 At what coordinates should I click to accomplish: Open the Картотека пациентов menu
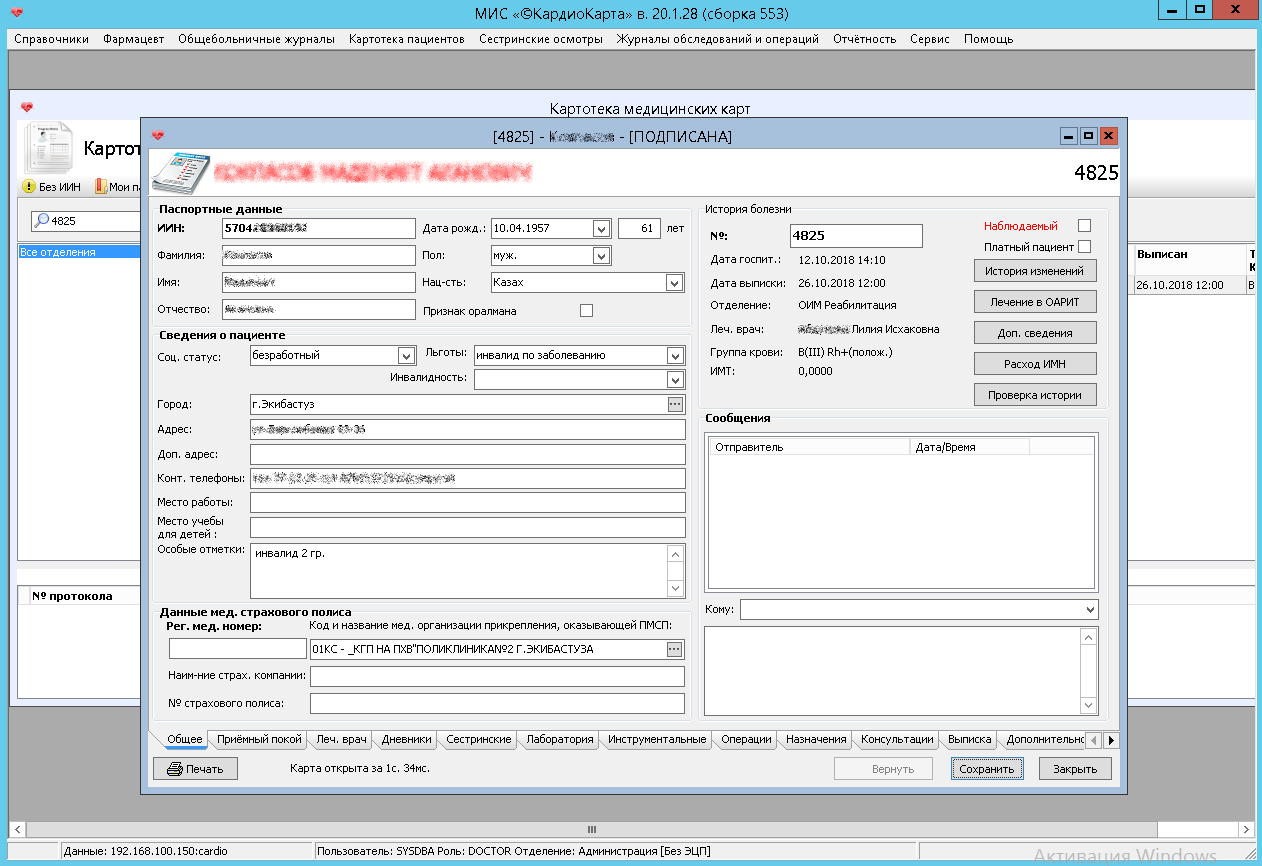(x=406, y=39)
